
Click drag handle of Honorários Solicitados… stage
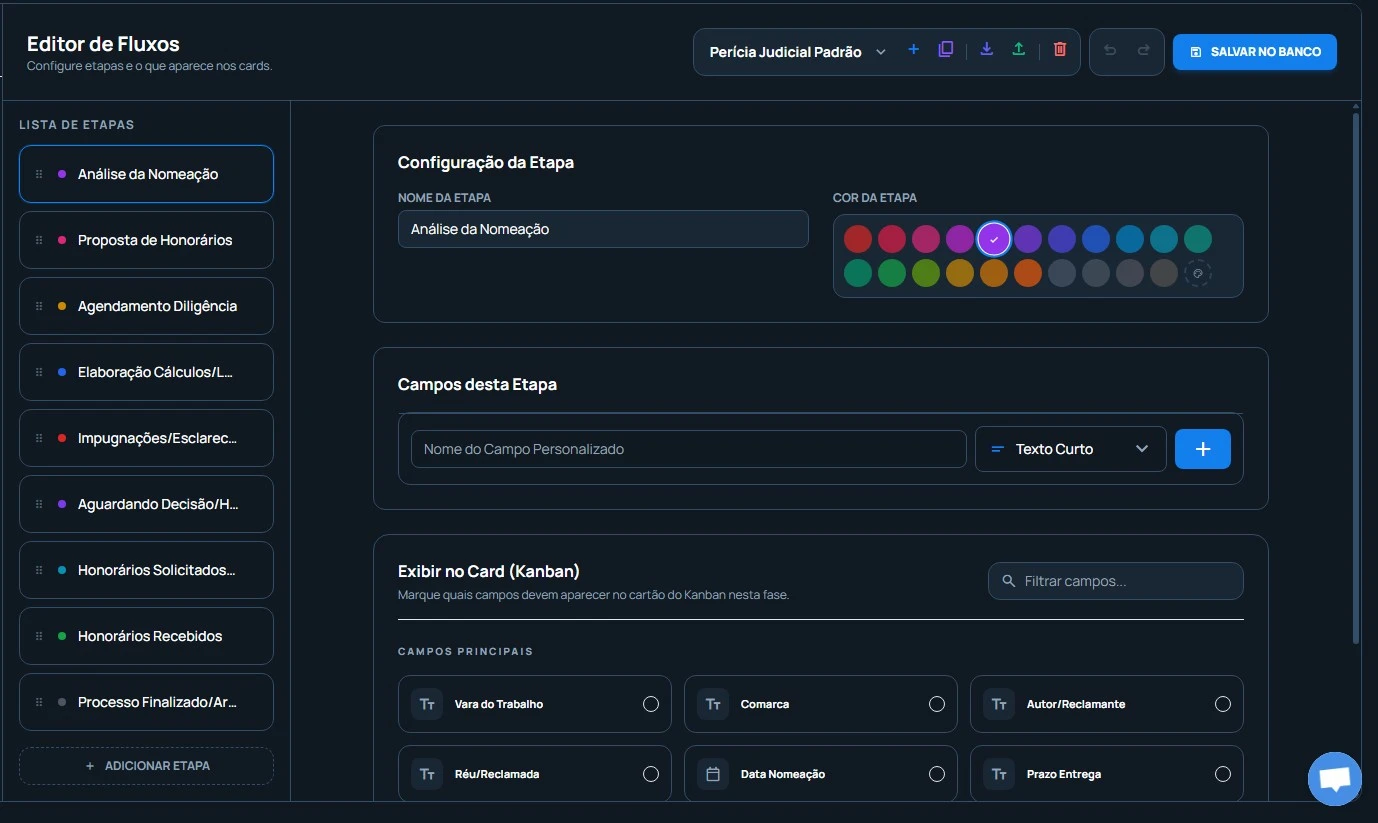39,570
